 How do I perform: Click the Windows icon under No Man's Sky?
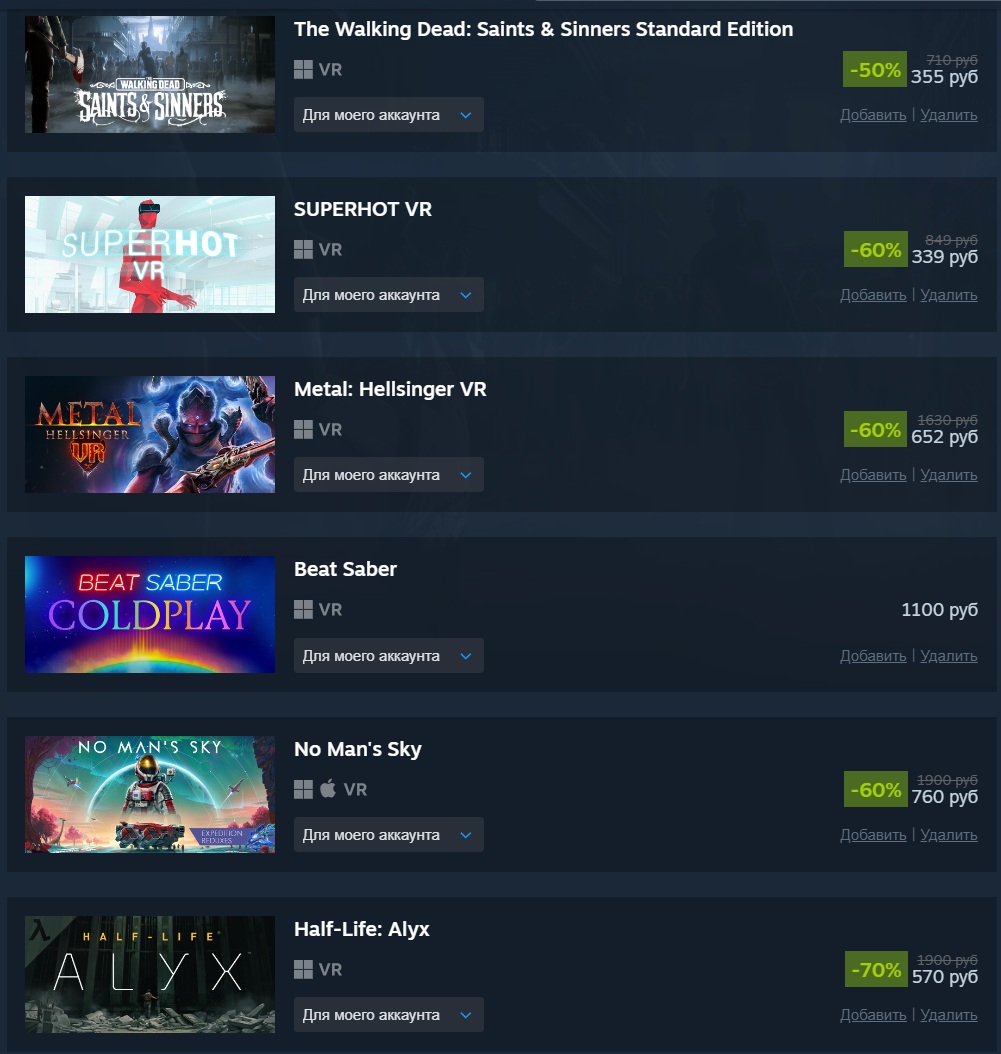click(x=303, y=789)
